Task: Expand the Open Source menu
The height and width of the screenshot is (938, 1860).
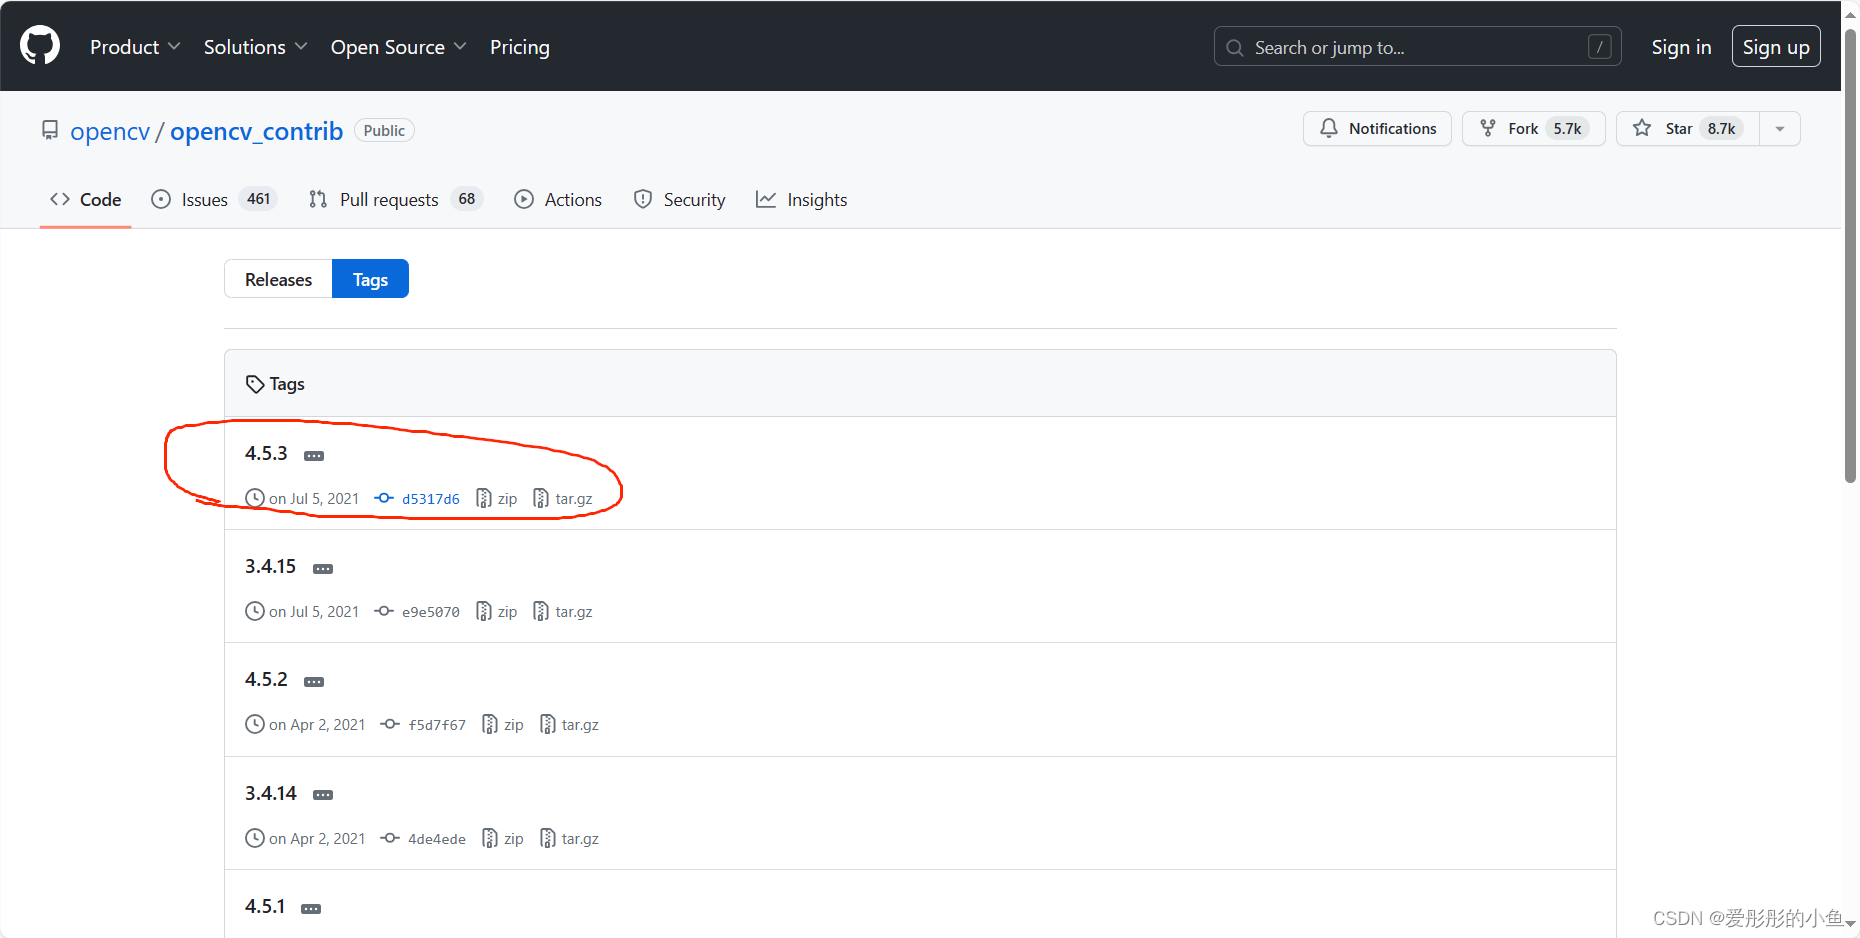Action: click(x=398, y=47)
